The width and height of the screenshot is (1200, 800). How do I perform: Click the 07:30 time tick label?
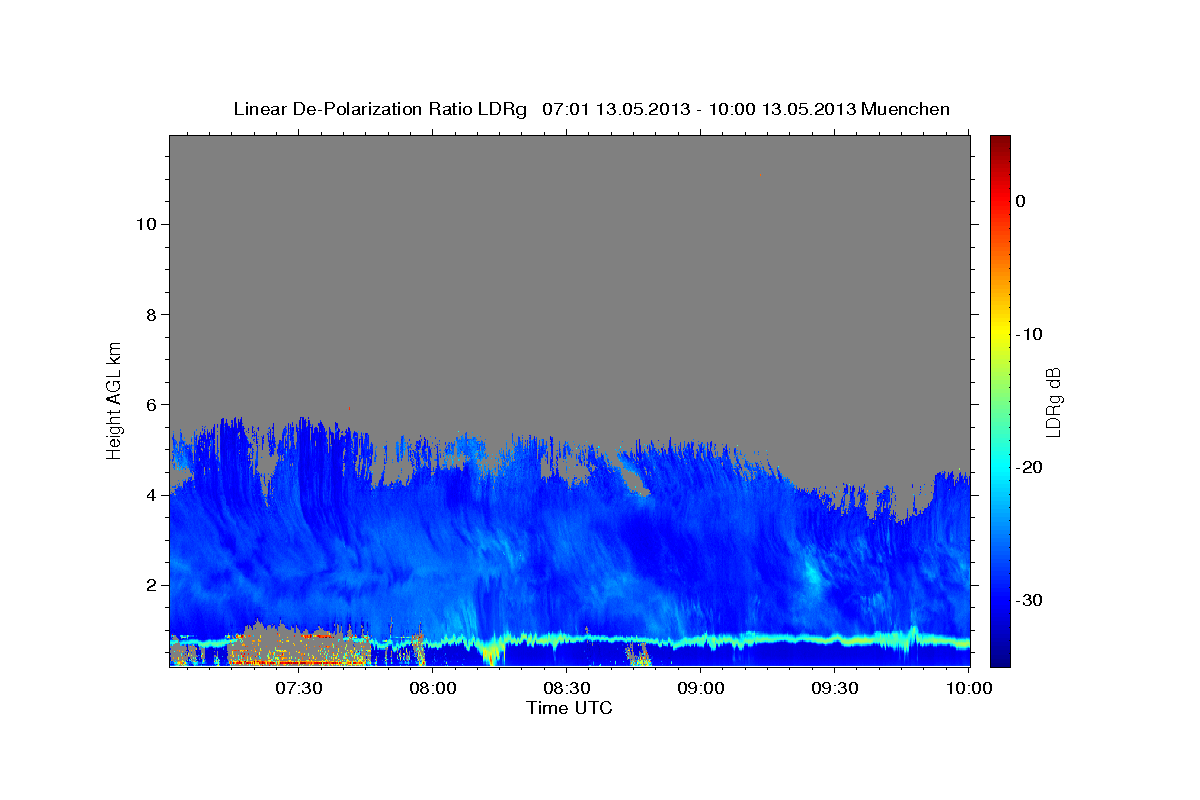(298, 688)
